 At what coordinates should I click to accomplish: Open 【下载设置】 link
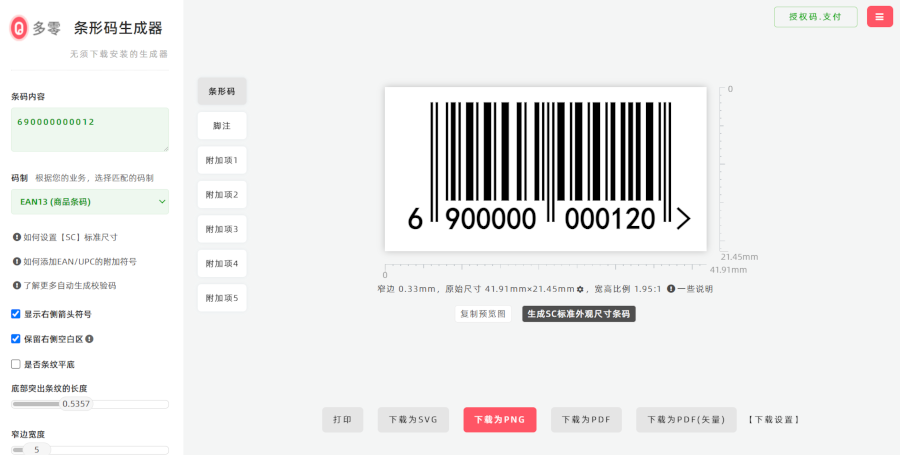point(773,419)
